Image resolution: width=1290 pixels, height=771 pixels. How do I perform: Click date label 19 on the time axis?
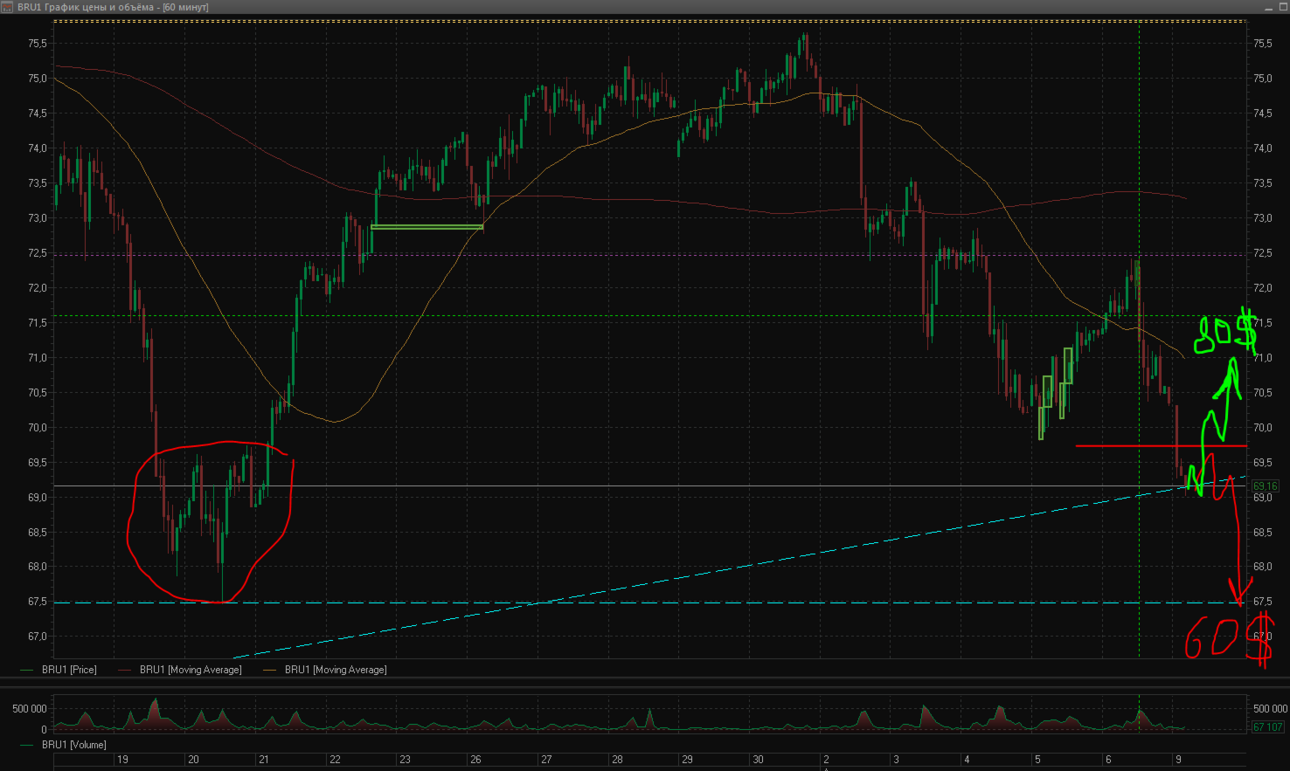point(122,760)
